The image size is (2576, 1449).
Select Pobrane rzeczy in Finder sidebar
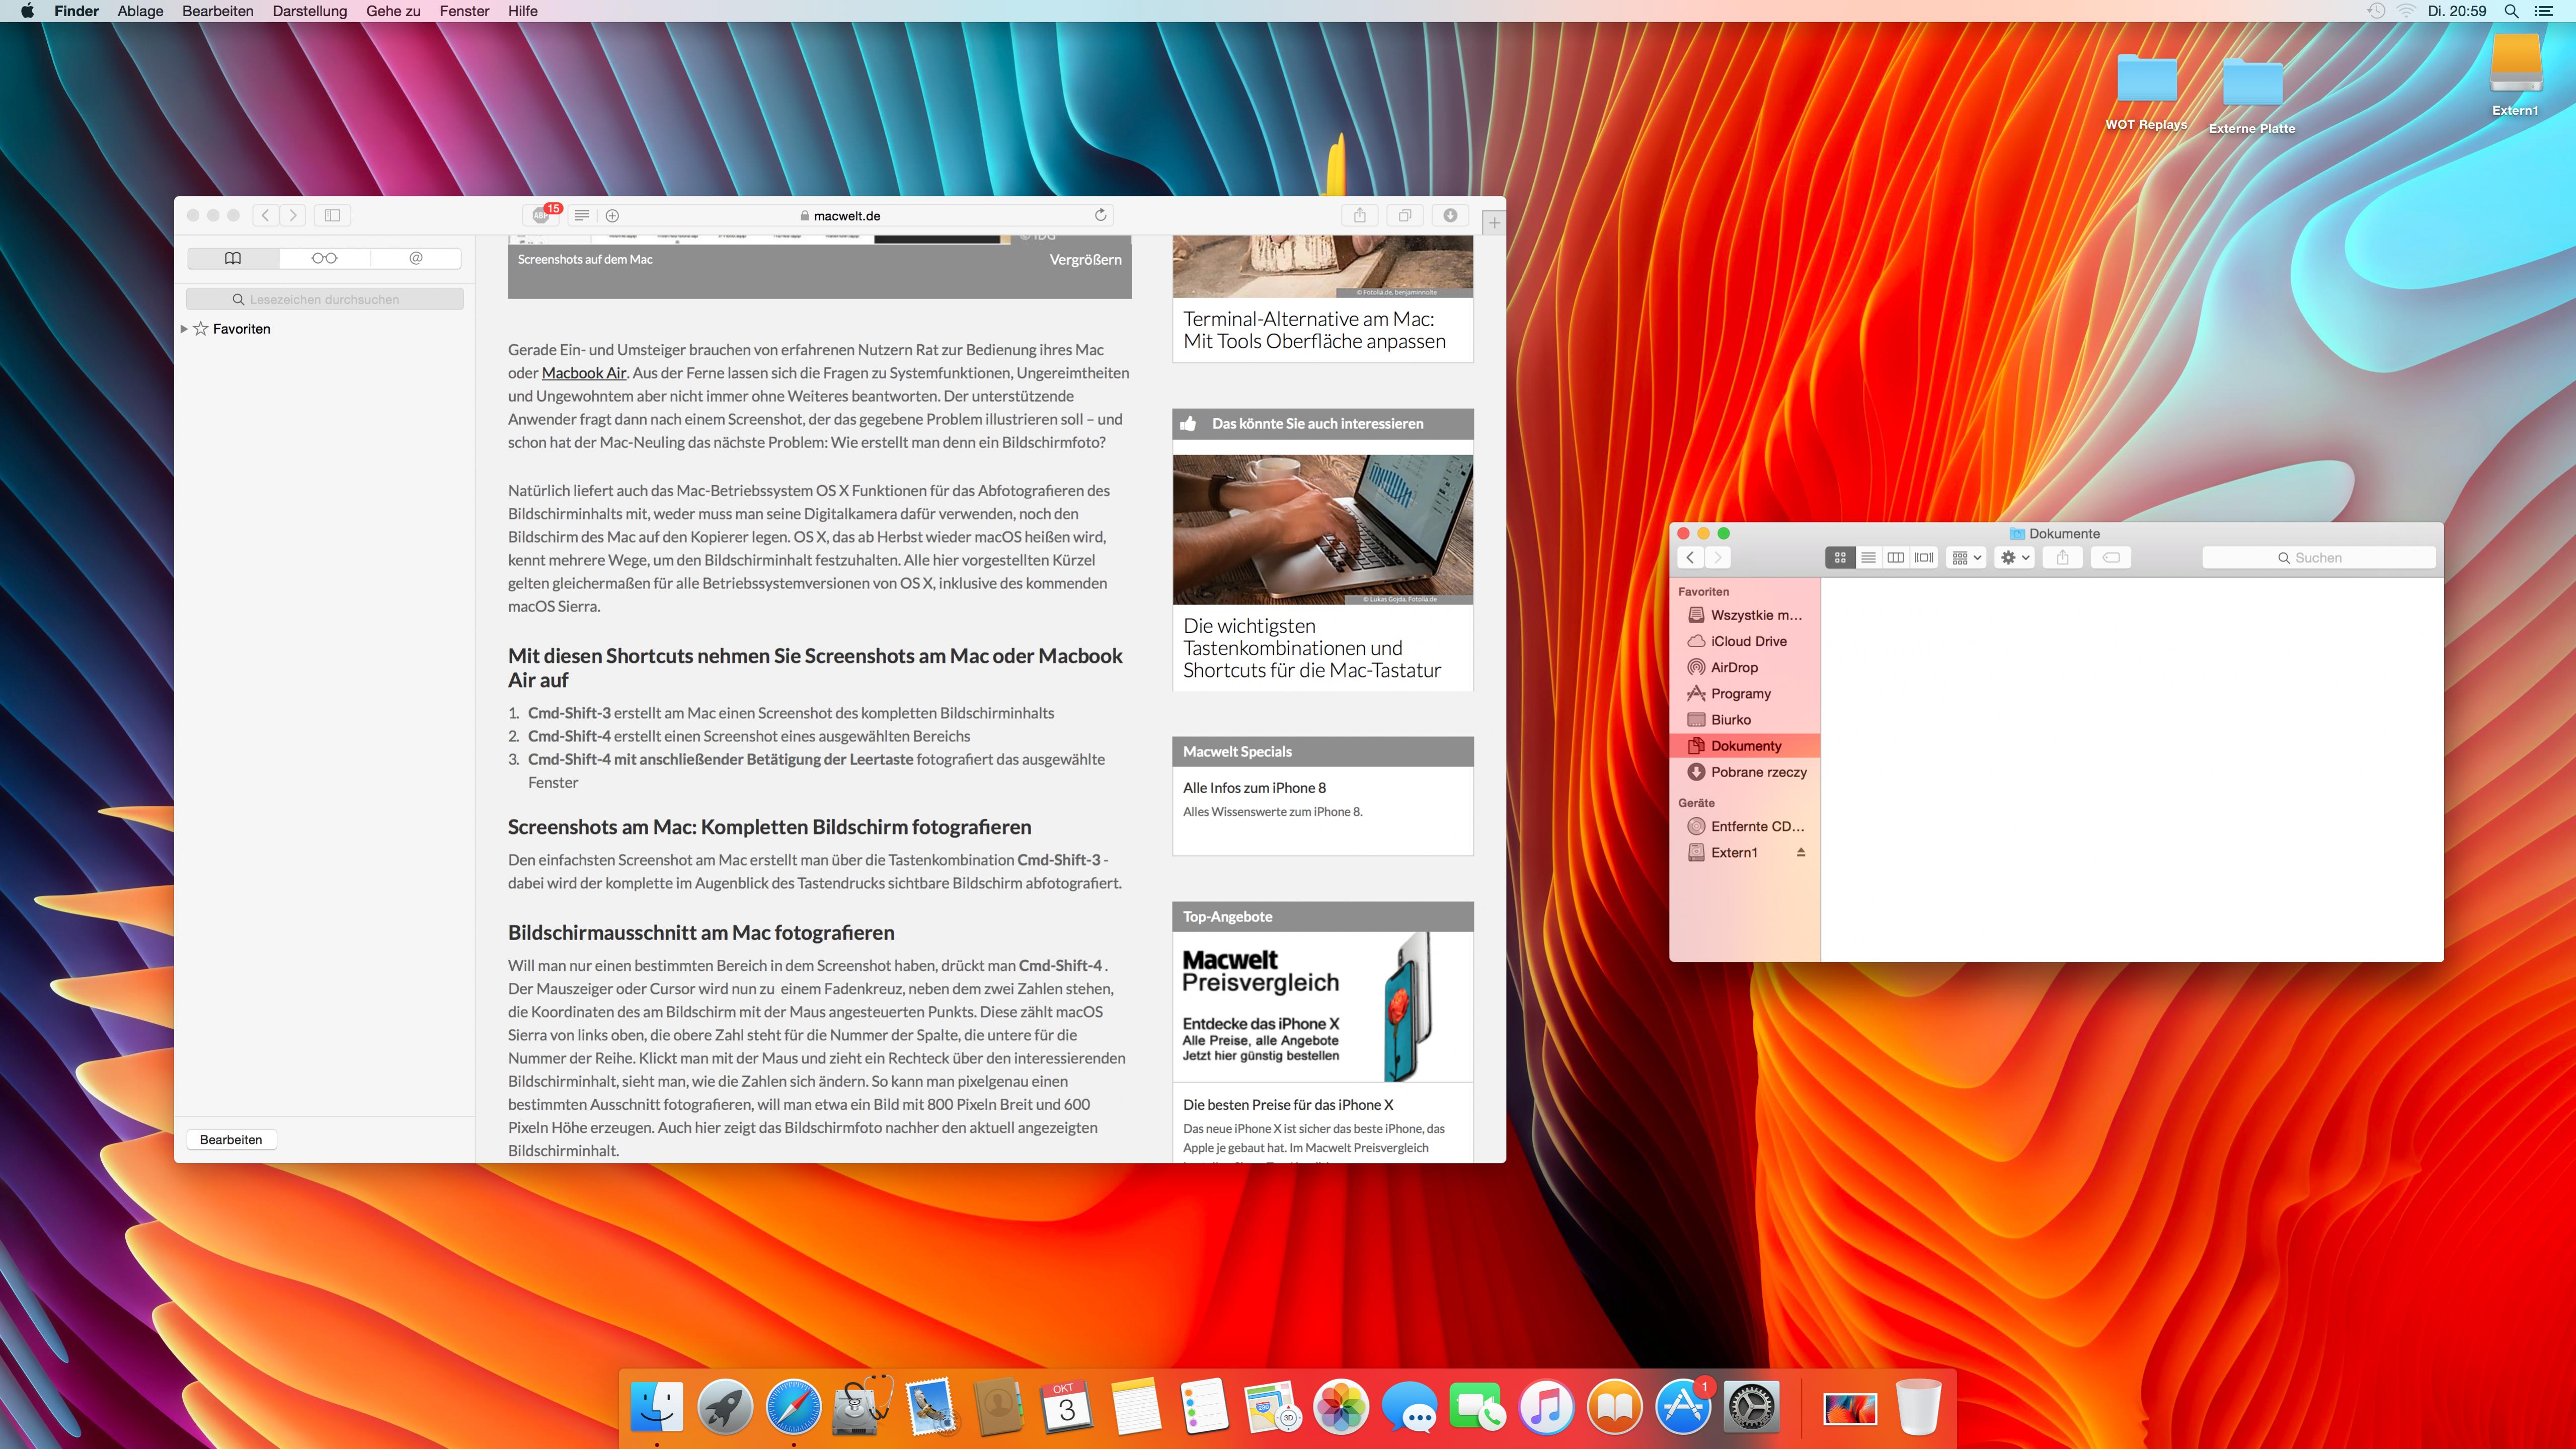pos(1745,772)
